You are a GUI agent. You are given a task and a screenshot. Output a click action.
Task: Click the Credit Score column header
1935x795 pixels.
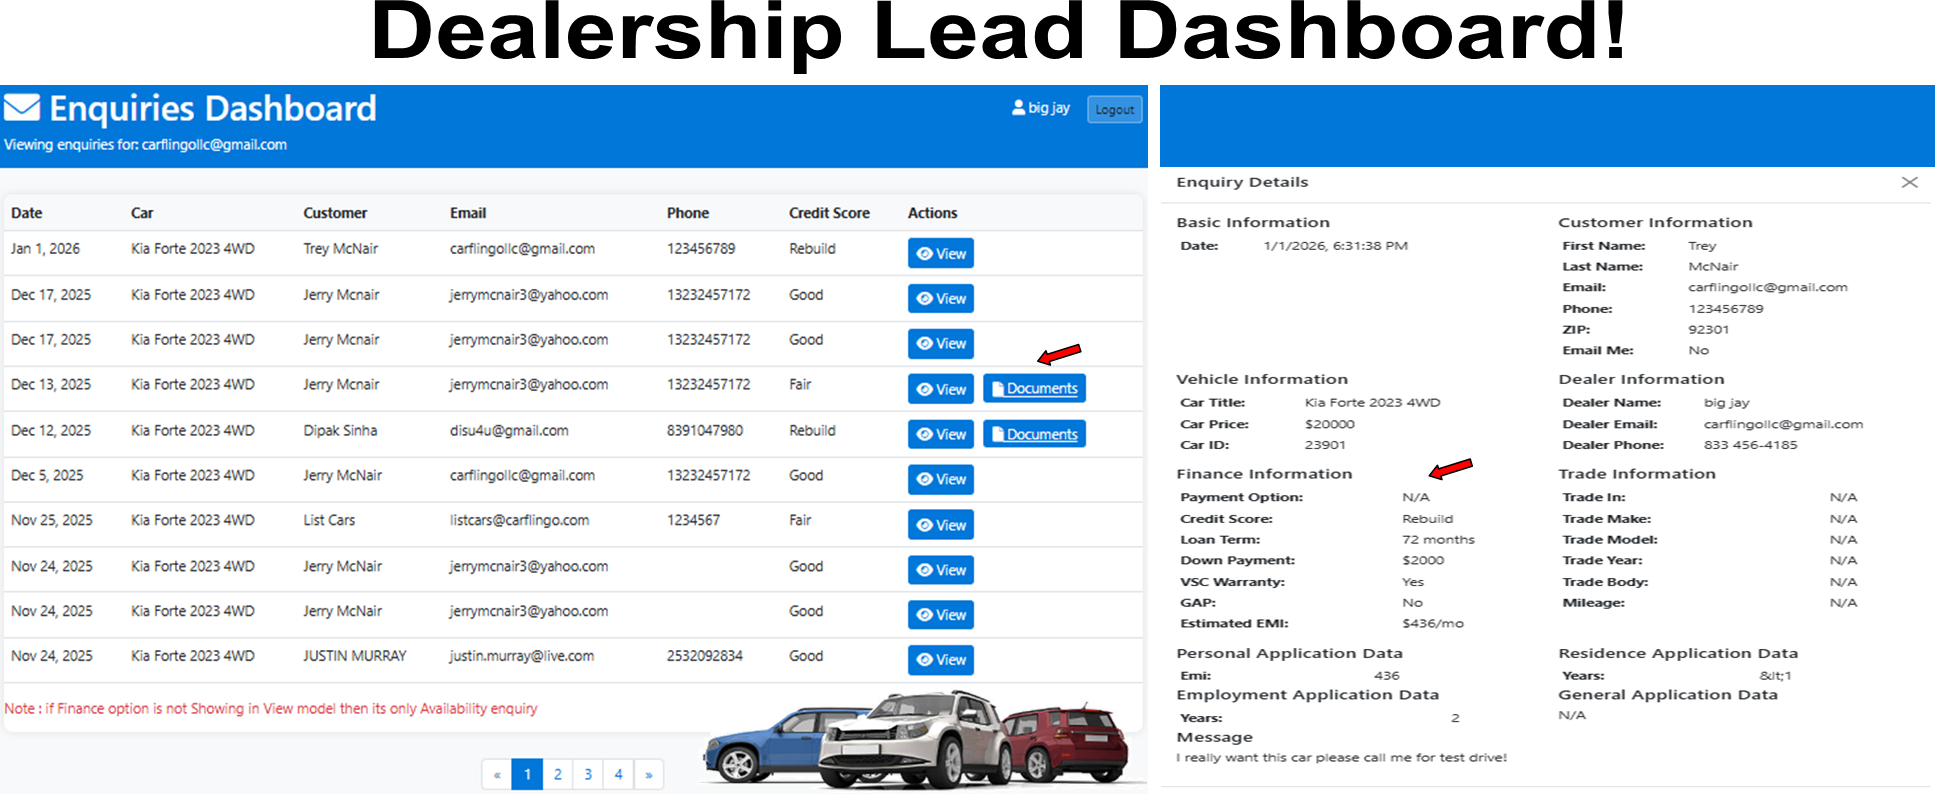pyautogui.click(x=828, y=213)
